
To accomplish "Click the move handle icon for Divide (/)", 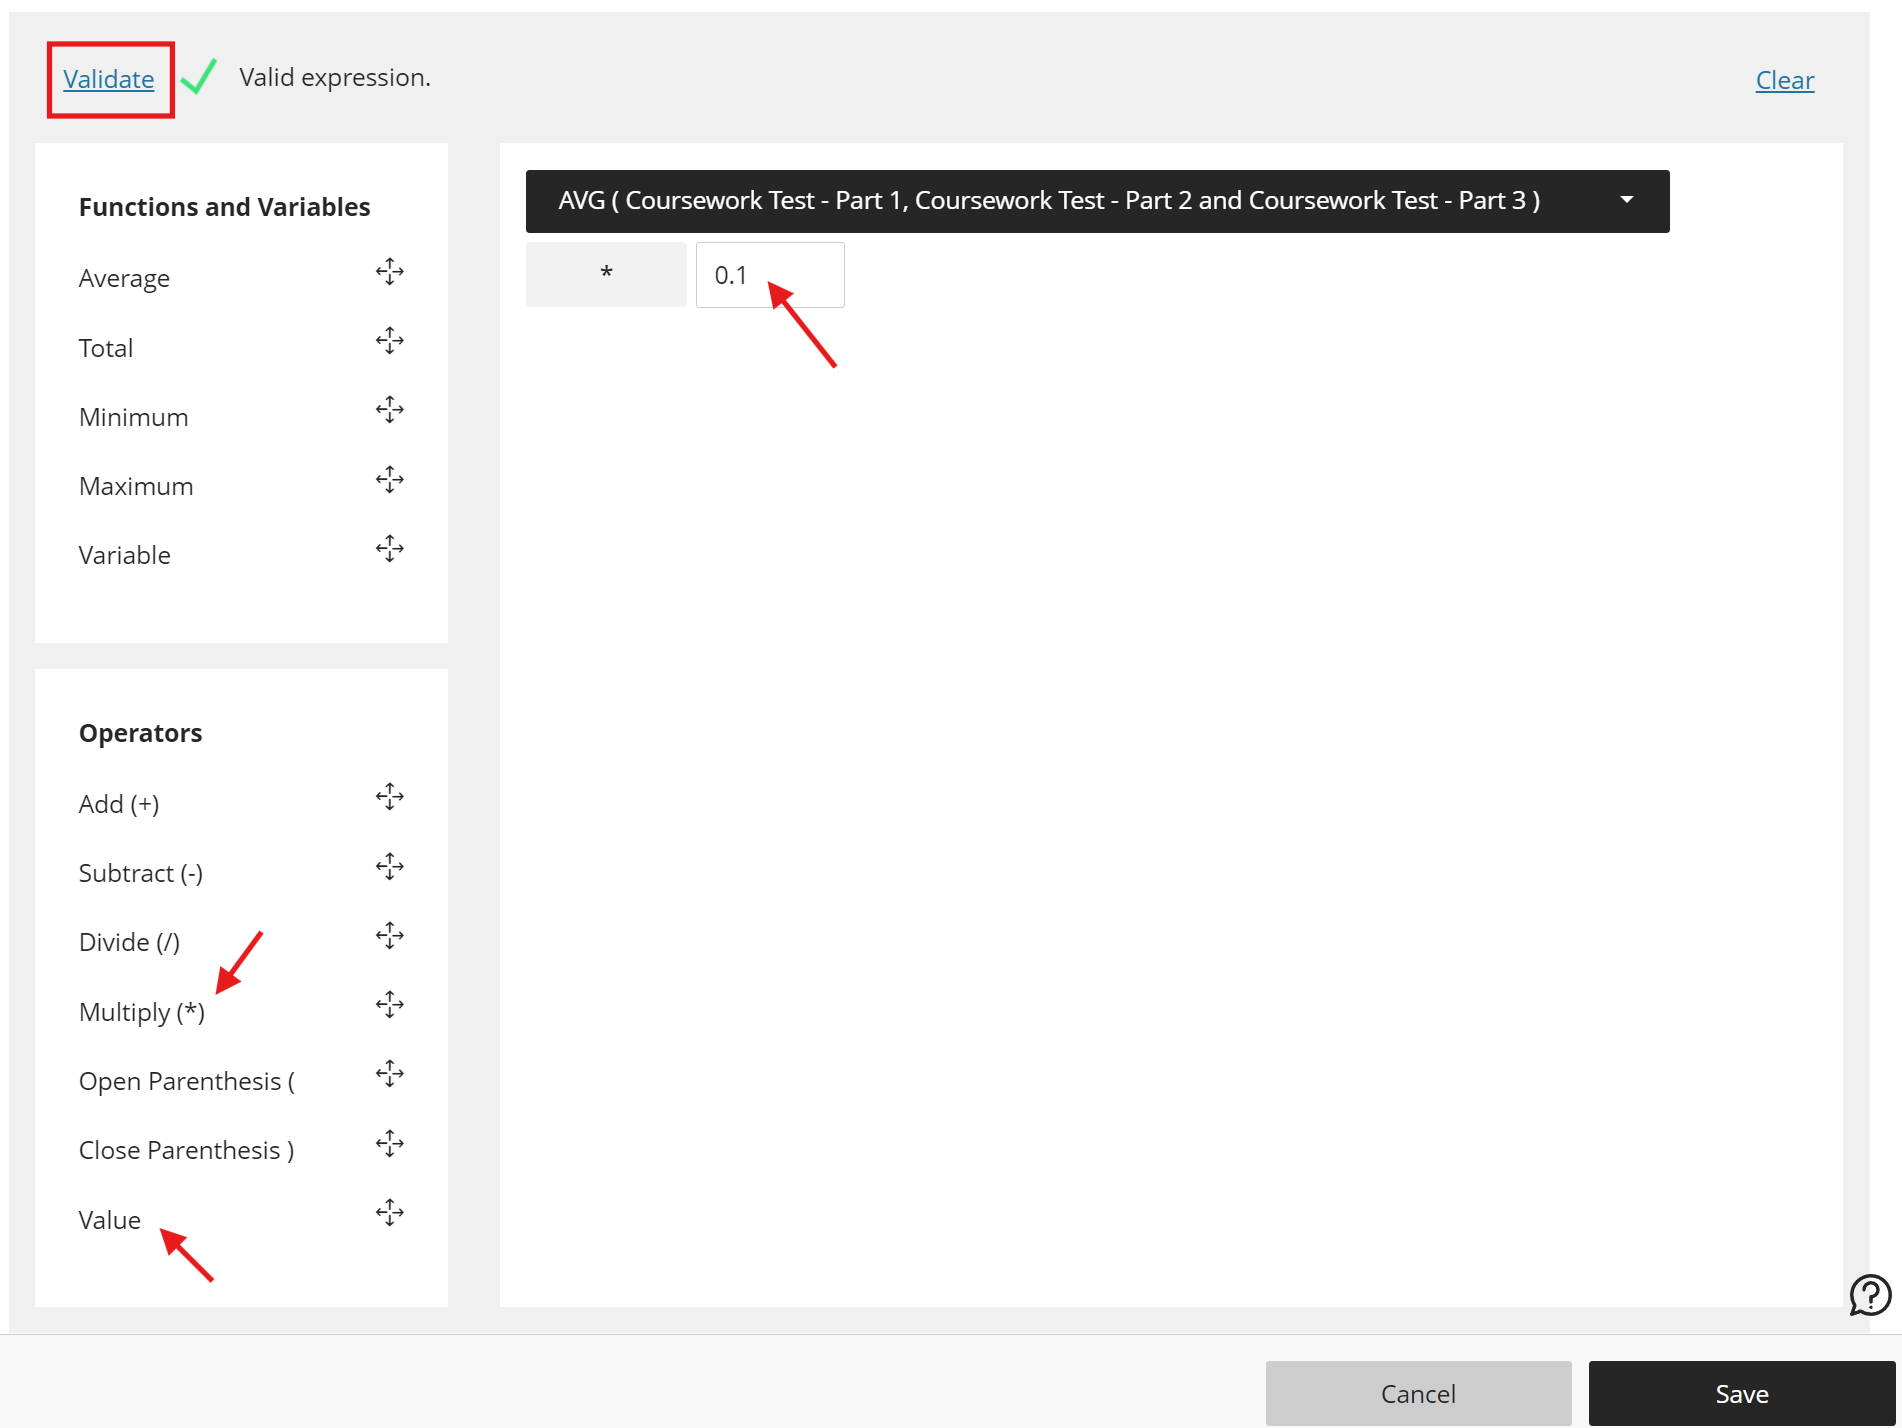I will coord(390,936).
